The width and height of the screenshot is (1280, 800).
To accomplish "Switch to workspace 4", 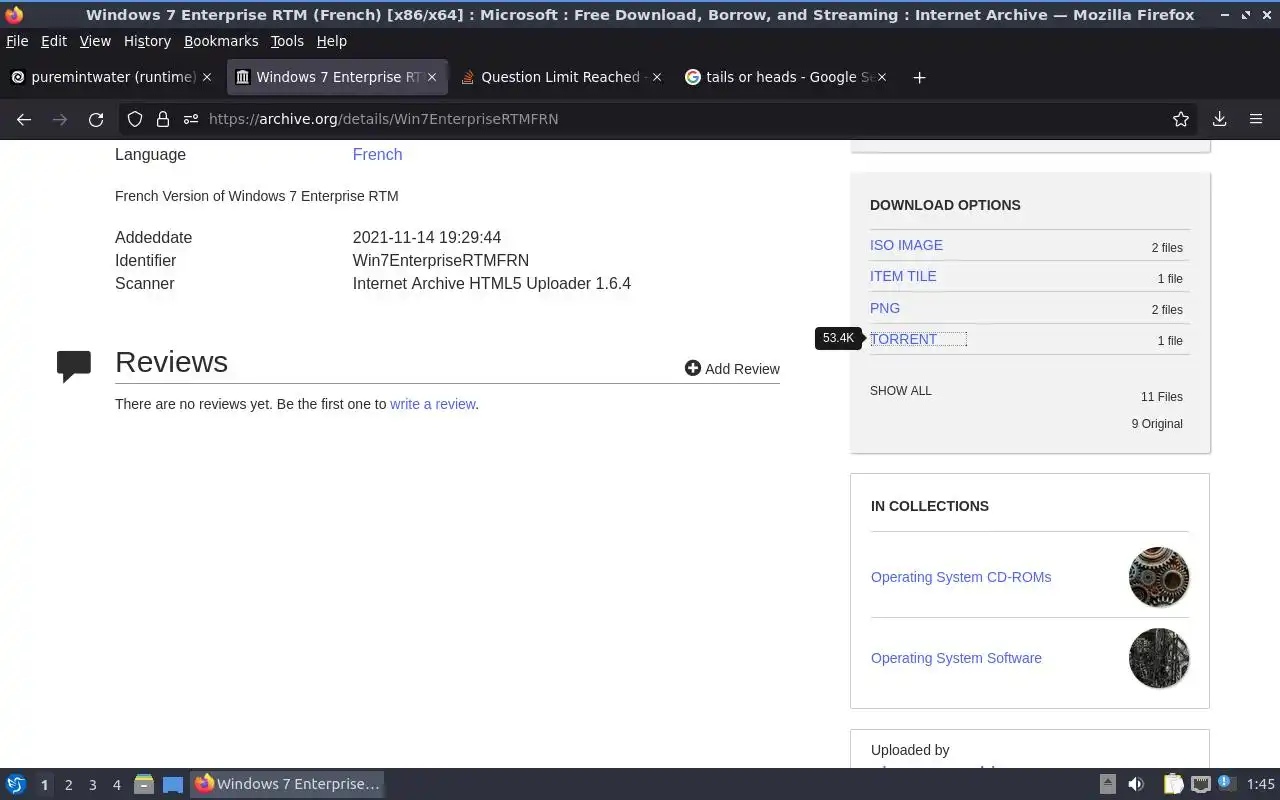I will (x=116, y=785).
